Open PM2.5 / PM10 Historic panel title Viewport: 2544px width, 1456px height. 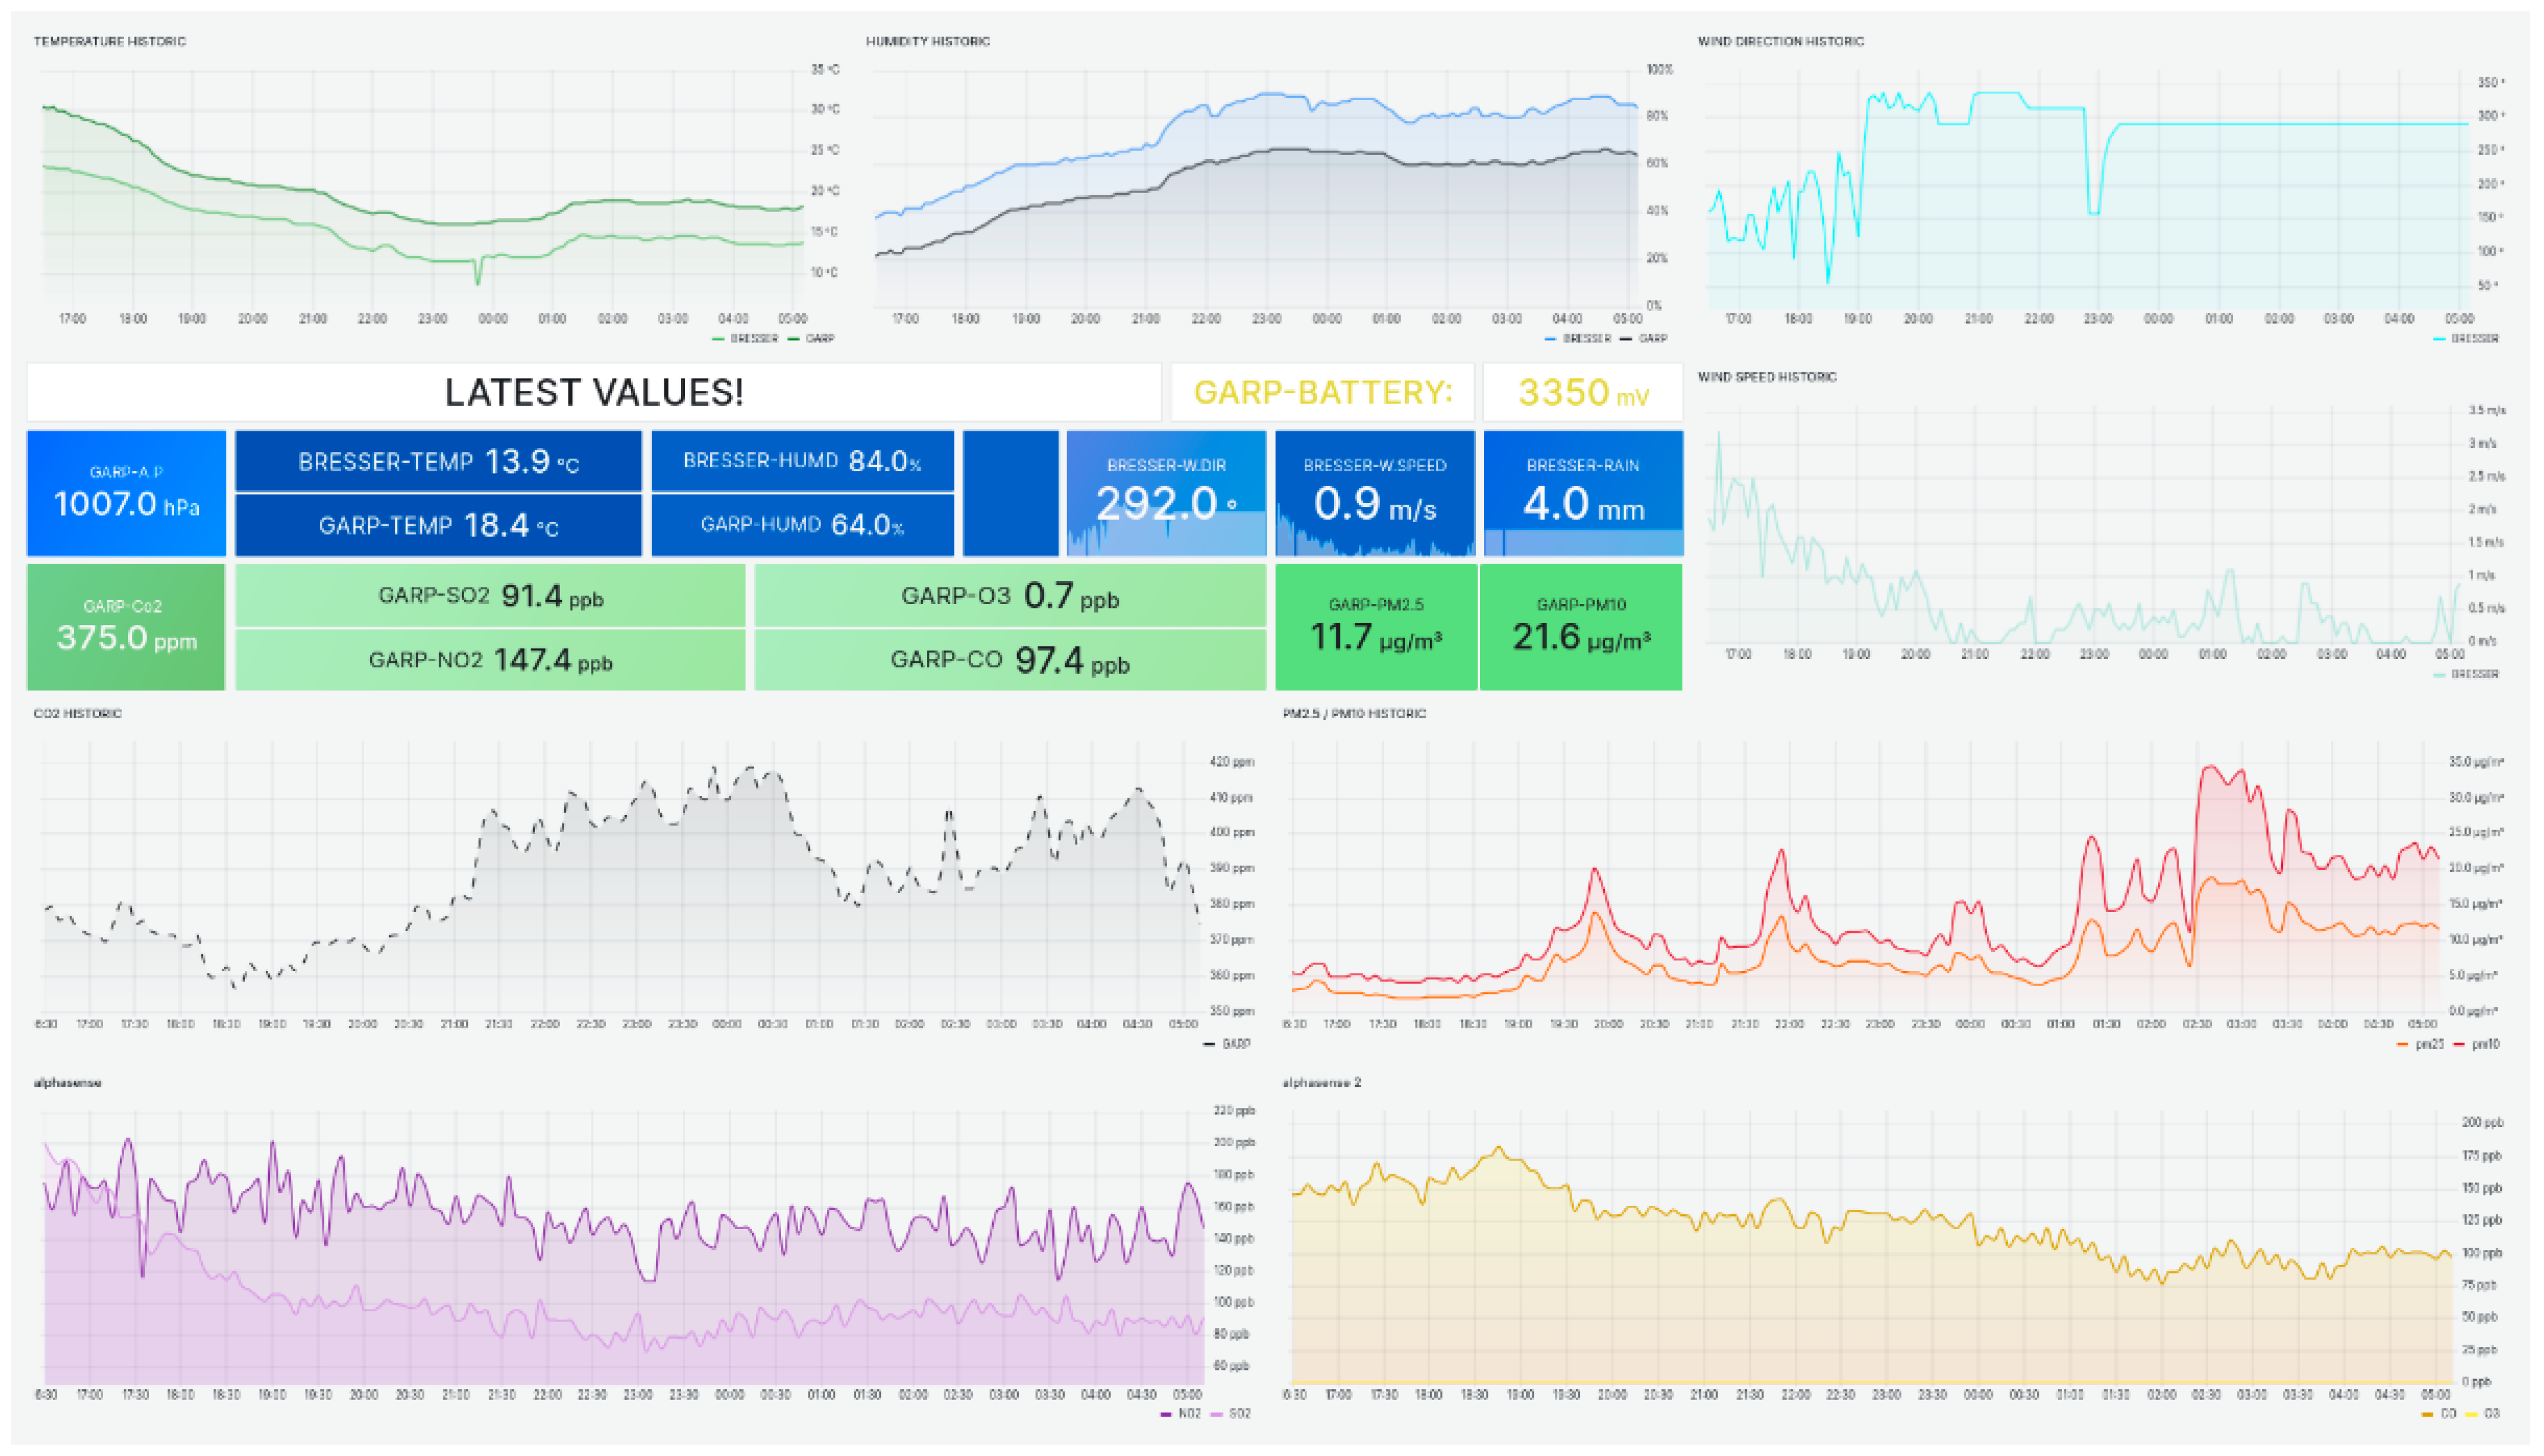pyautogui.click(x=1354, y=713)
